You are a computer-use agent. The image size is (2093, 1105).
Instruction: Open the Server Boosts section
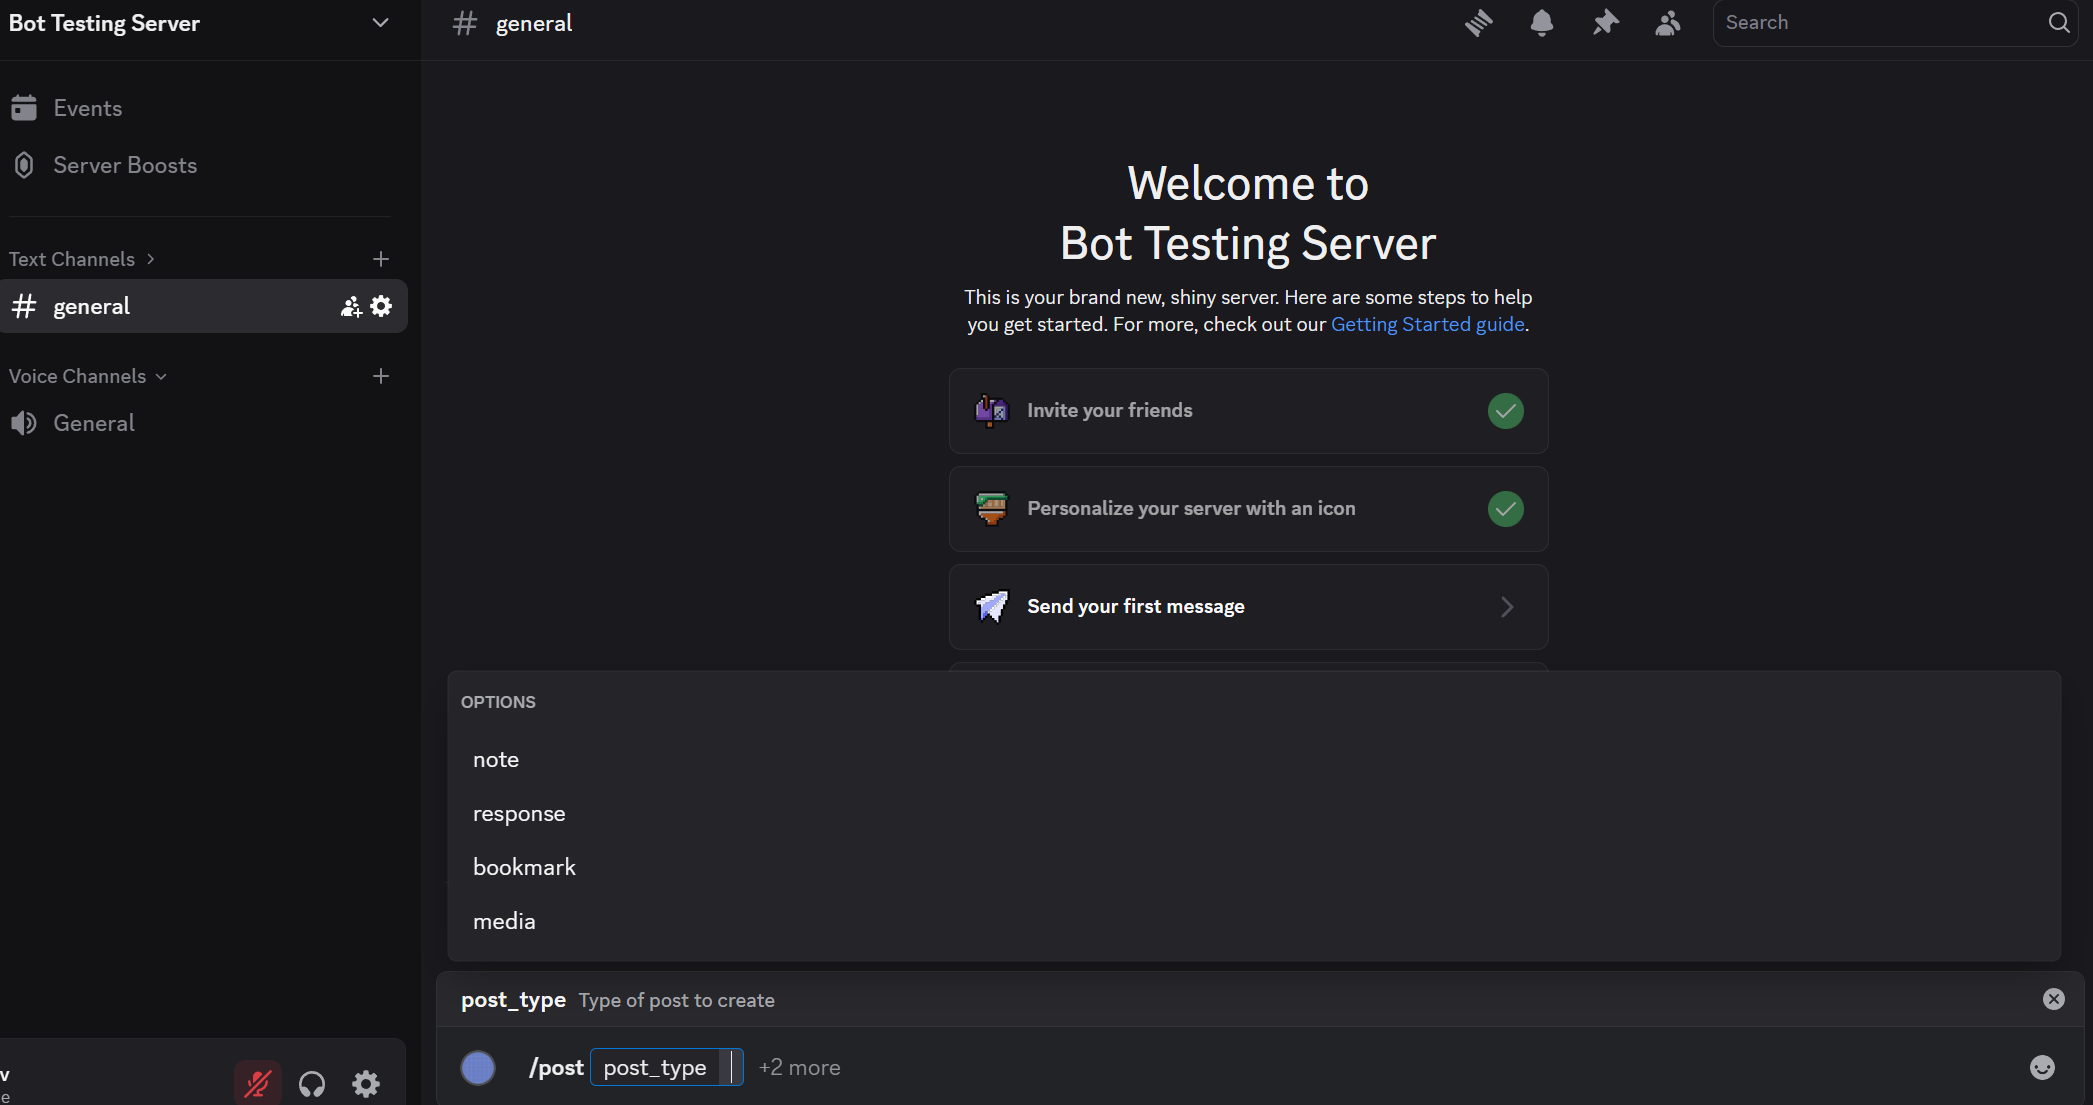[124, 165]
